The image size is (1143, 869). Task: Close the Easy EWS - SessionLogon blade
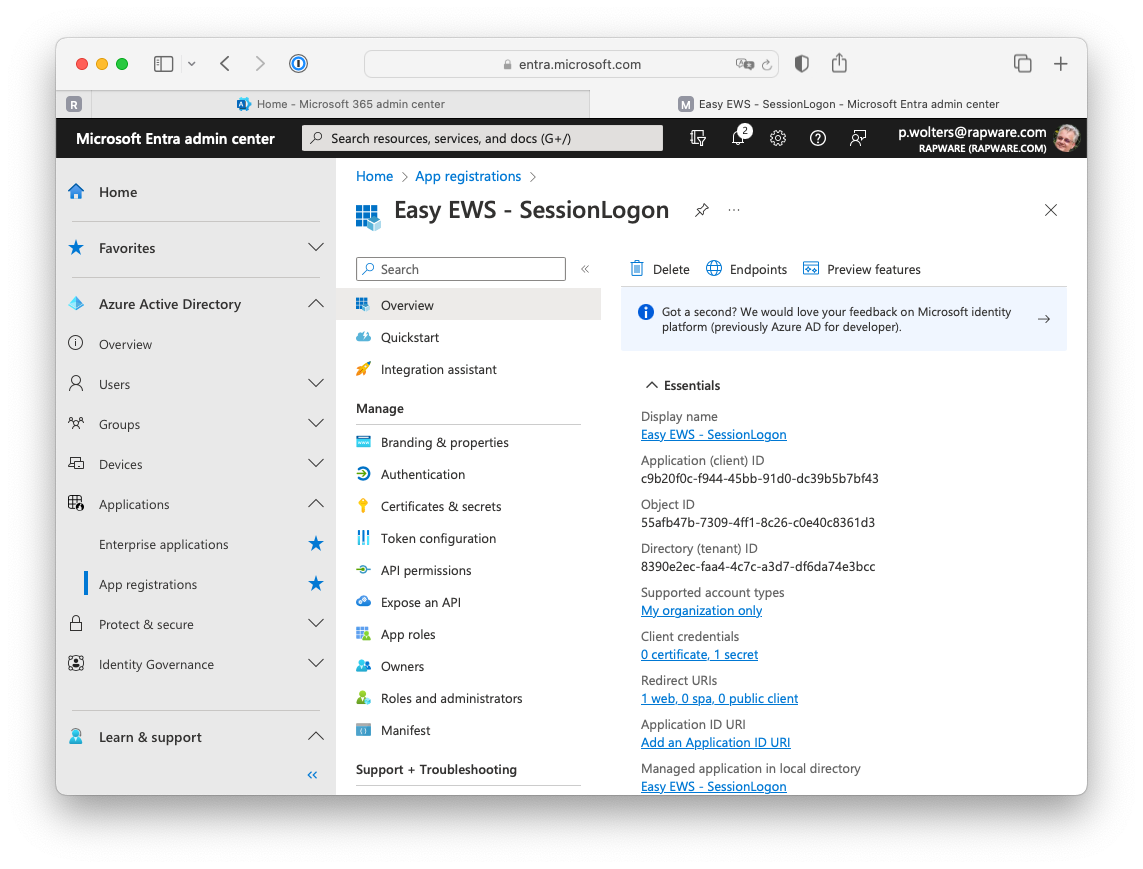1050,210
